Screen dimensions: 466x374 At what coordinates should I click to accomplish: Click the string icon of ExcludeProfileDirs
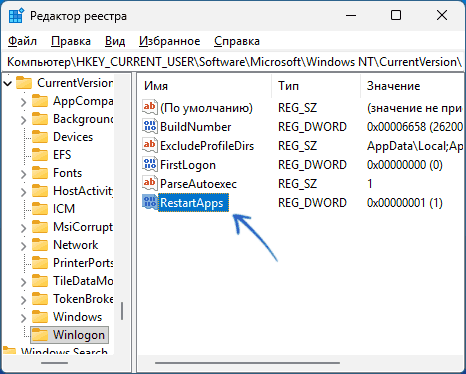point(149,145)
